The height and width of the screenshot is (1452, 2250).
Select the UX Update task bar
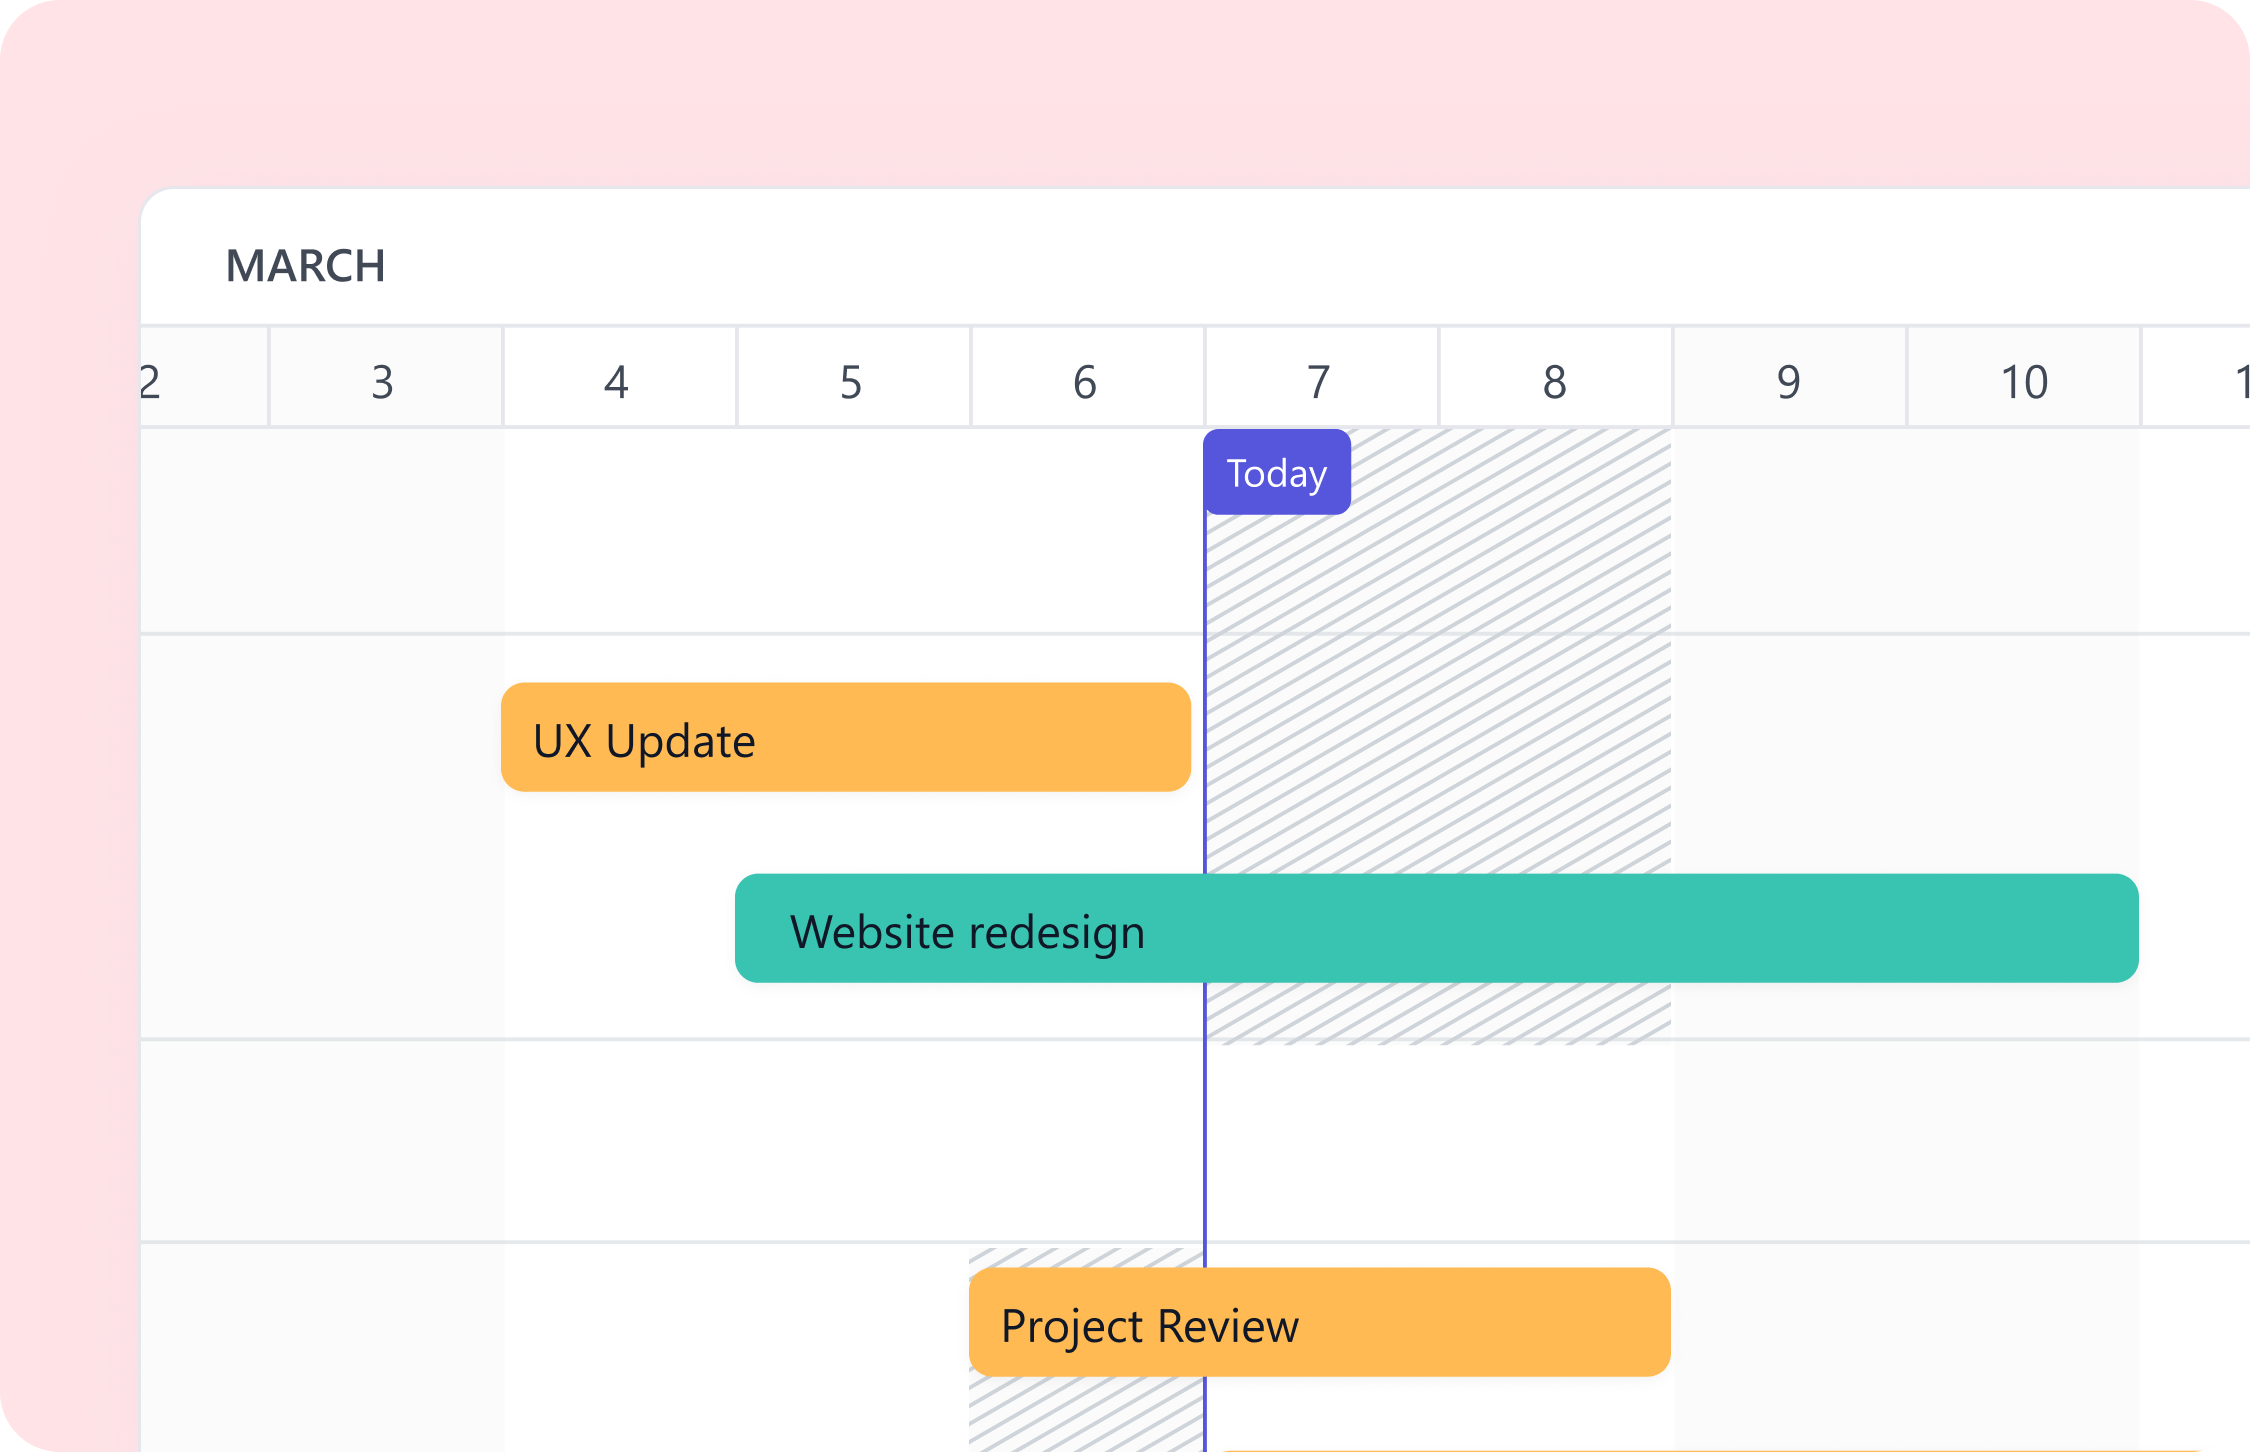click(x=845, y=738)
